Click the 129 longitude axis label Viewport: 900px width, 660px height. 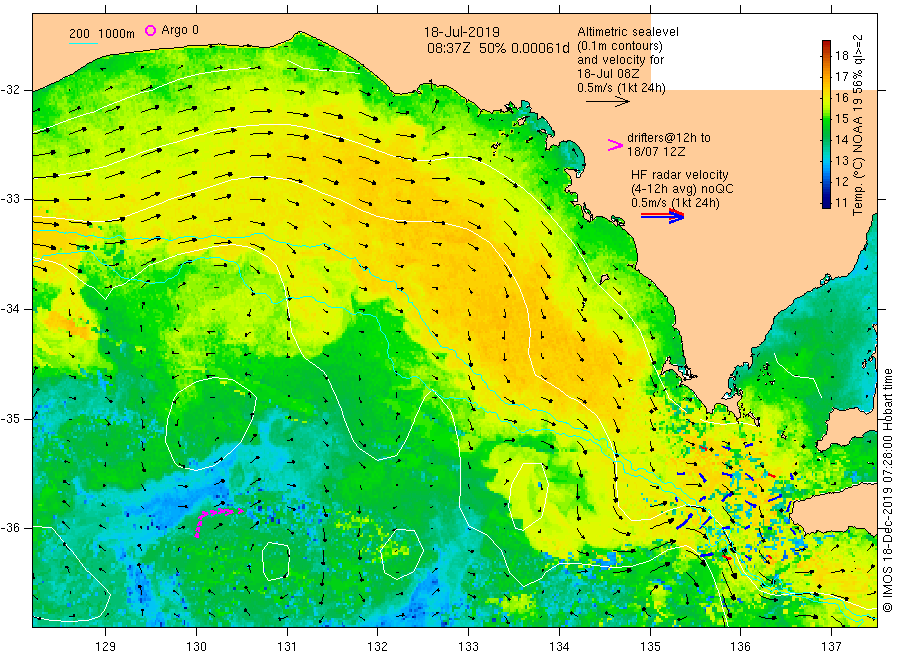[x=106, y=647]
